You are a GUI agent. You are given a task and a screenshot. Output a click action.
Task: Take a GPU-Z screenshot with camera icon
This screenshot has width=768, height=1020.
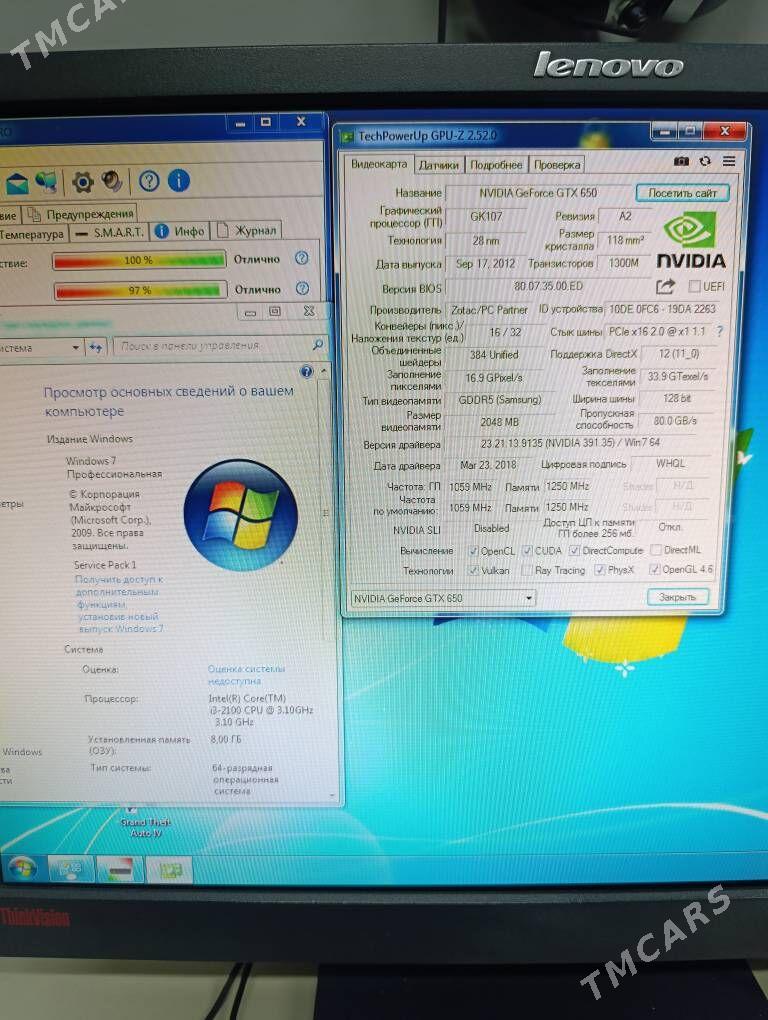click(681, 161)
